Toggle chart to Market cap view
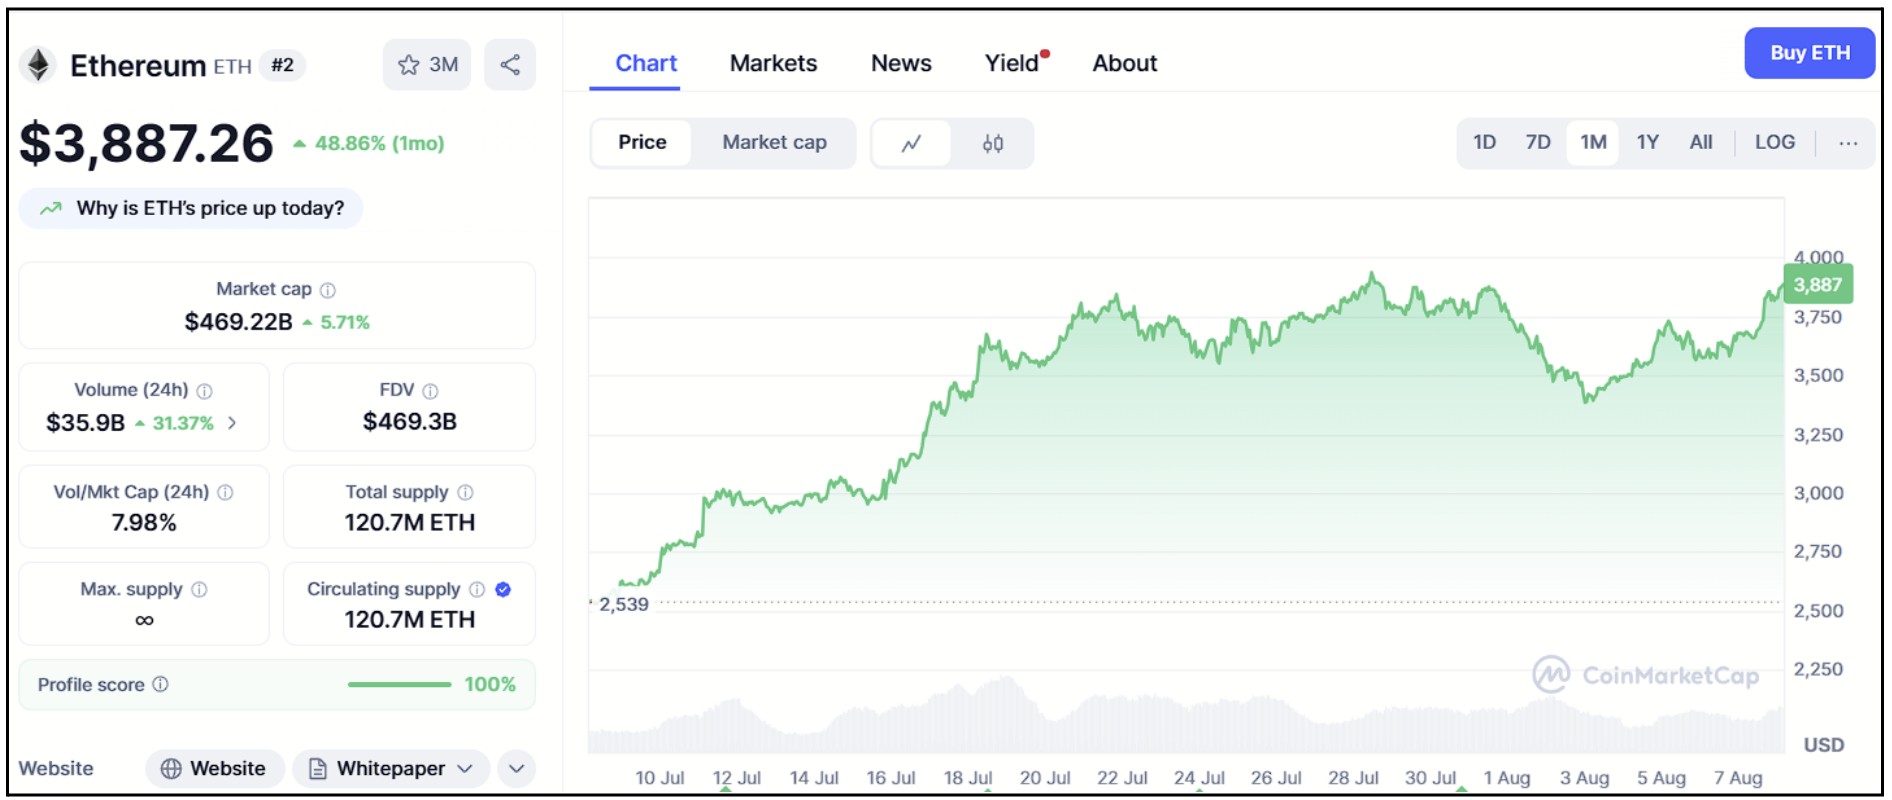The height and width of the screenshot is (800, 1892). pos(774,142)
